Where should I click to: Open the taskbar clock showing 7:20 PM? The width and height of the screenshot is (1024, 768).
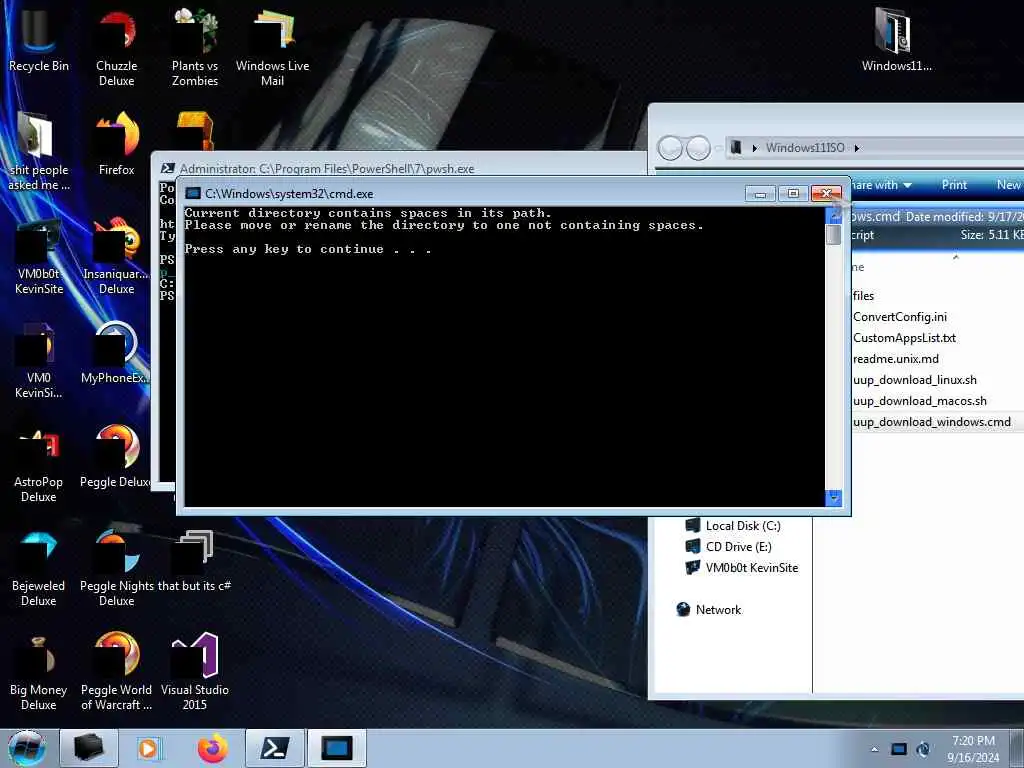pos(973,749)
